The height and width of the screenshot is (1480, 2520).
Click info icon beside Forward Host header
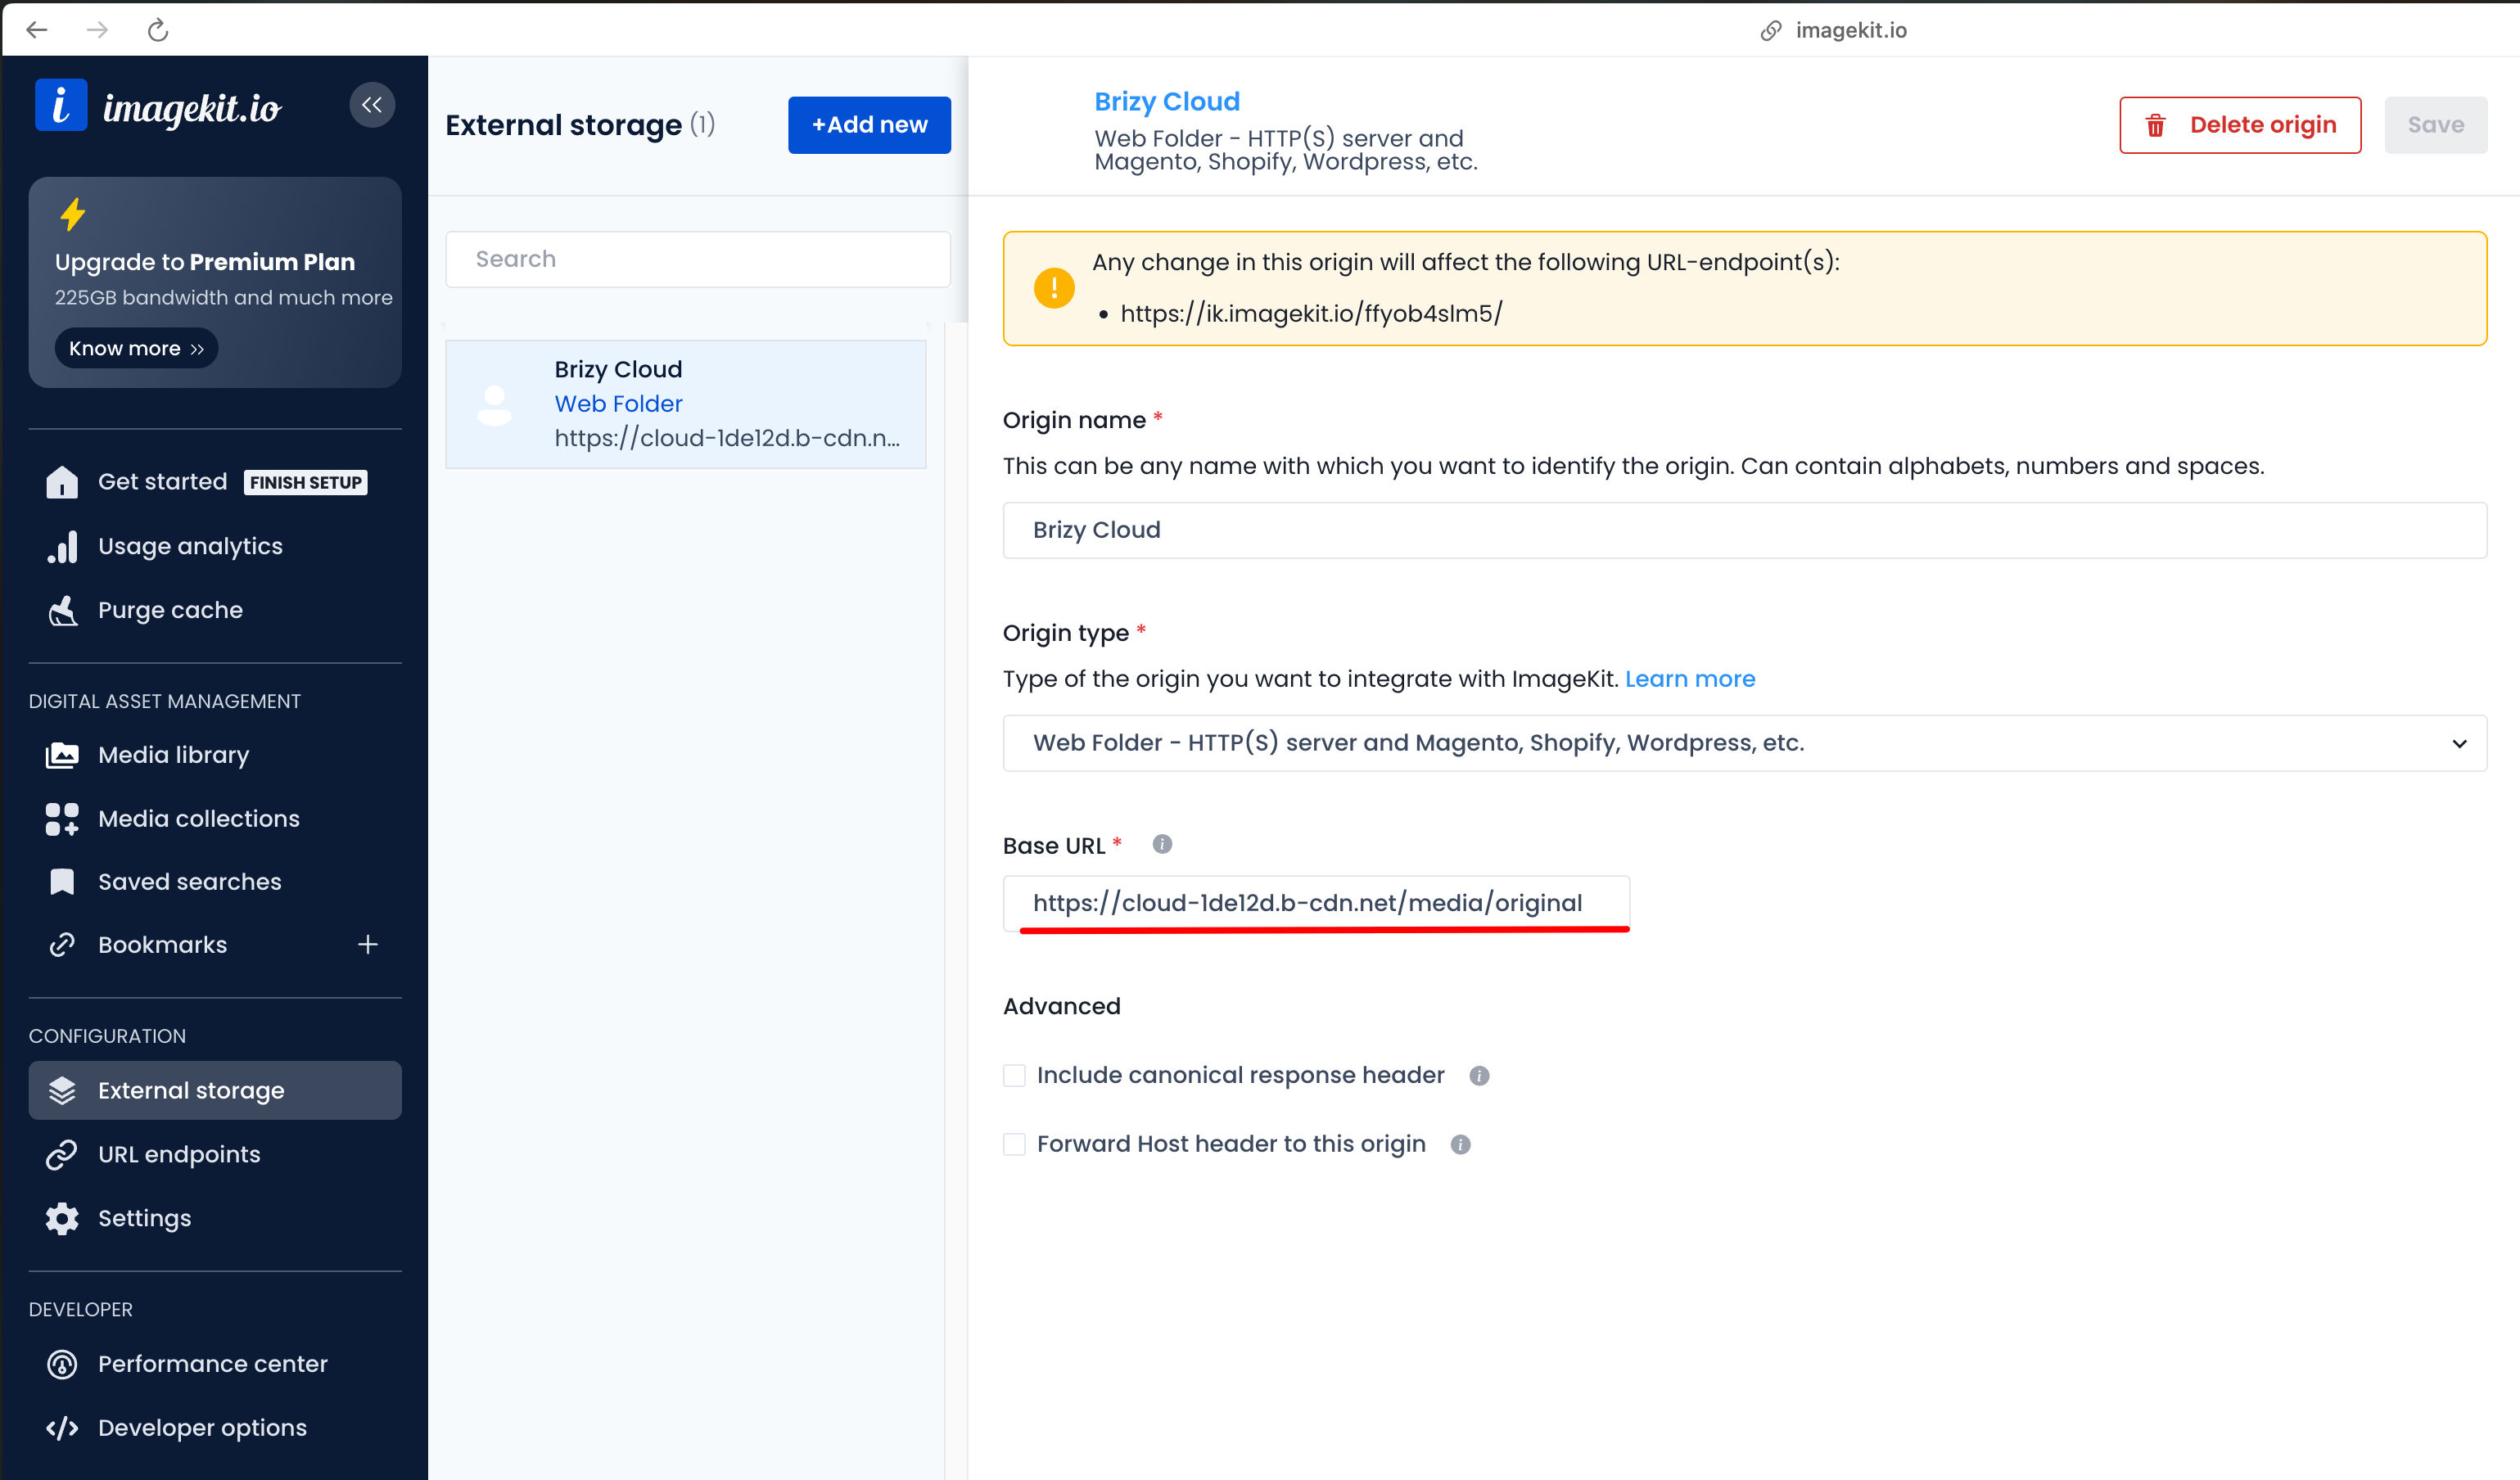tap(1461, 1145)
